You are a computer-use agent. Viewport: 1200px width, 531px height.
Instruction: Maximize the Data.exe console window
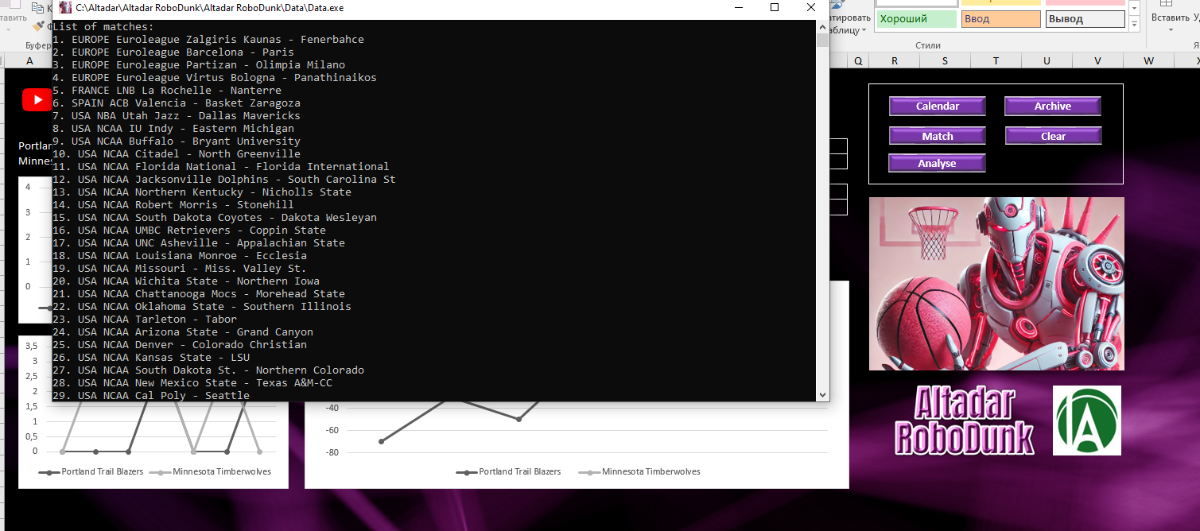775,7
